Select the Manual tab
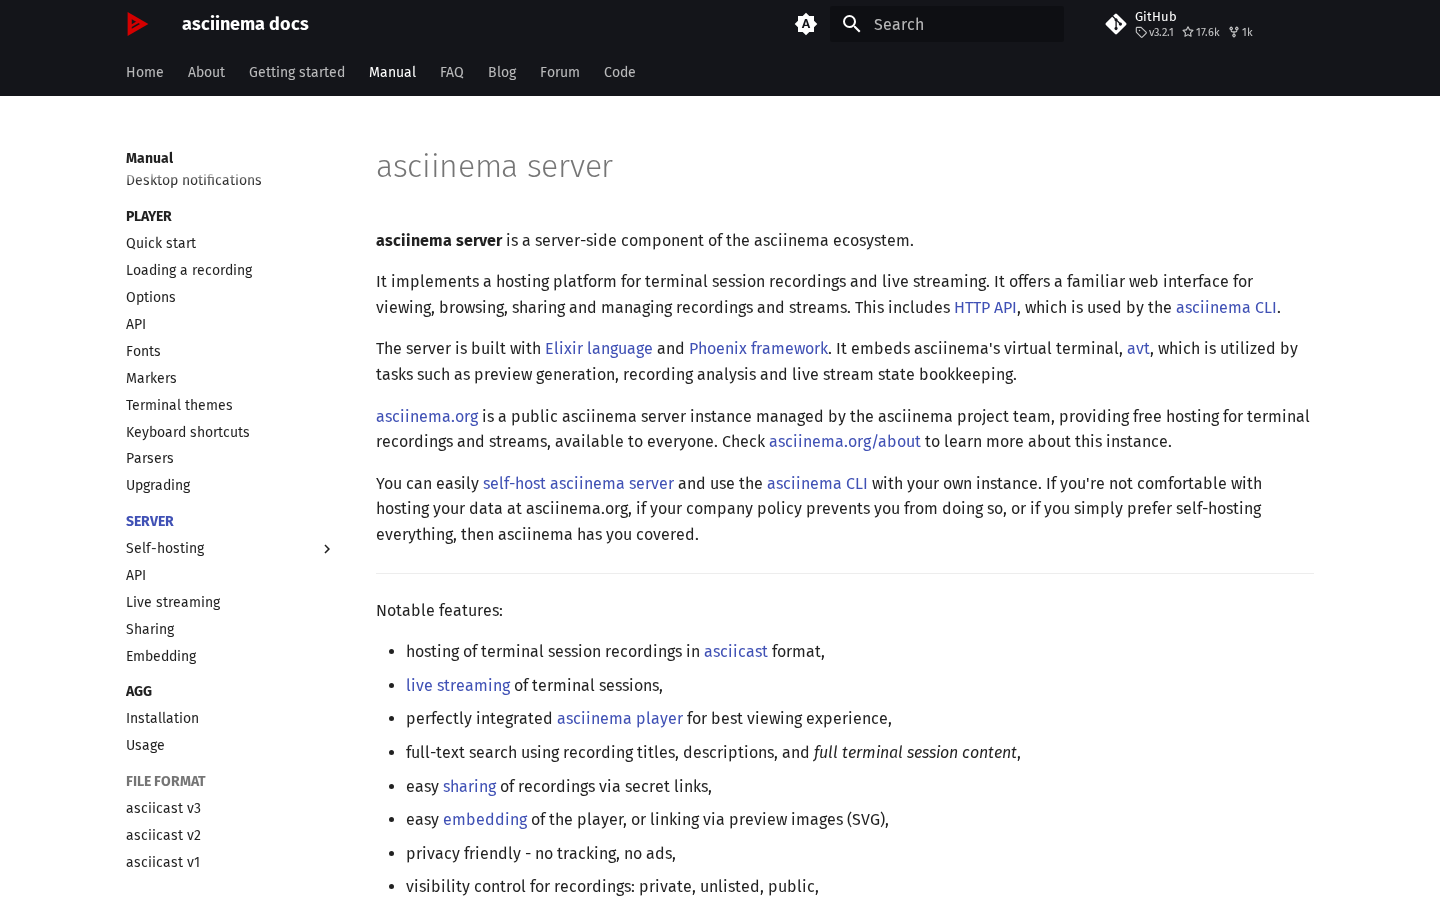 click(392, 72)
